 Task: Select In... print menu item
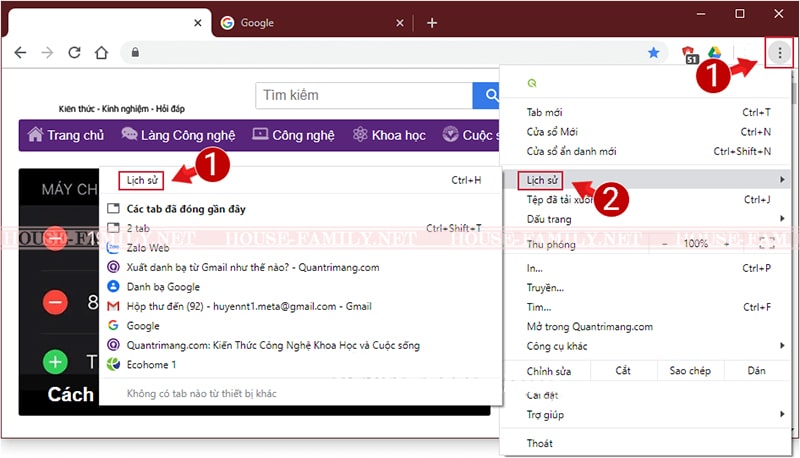point(648,268)
